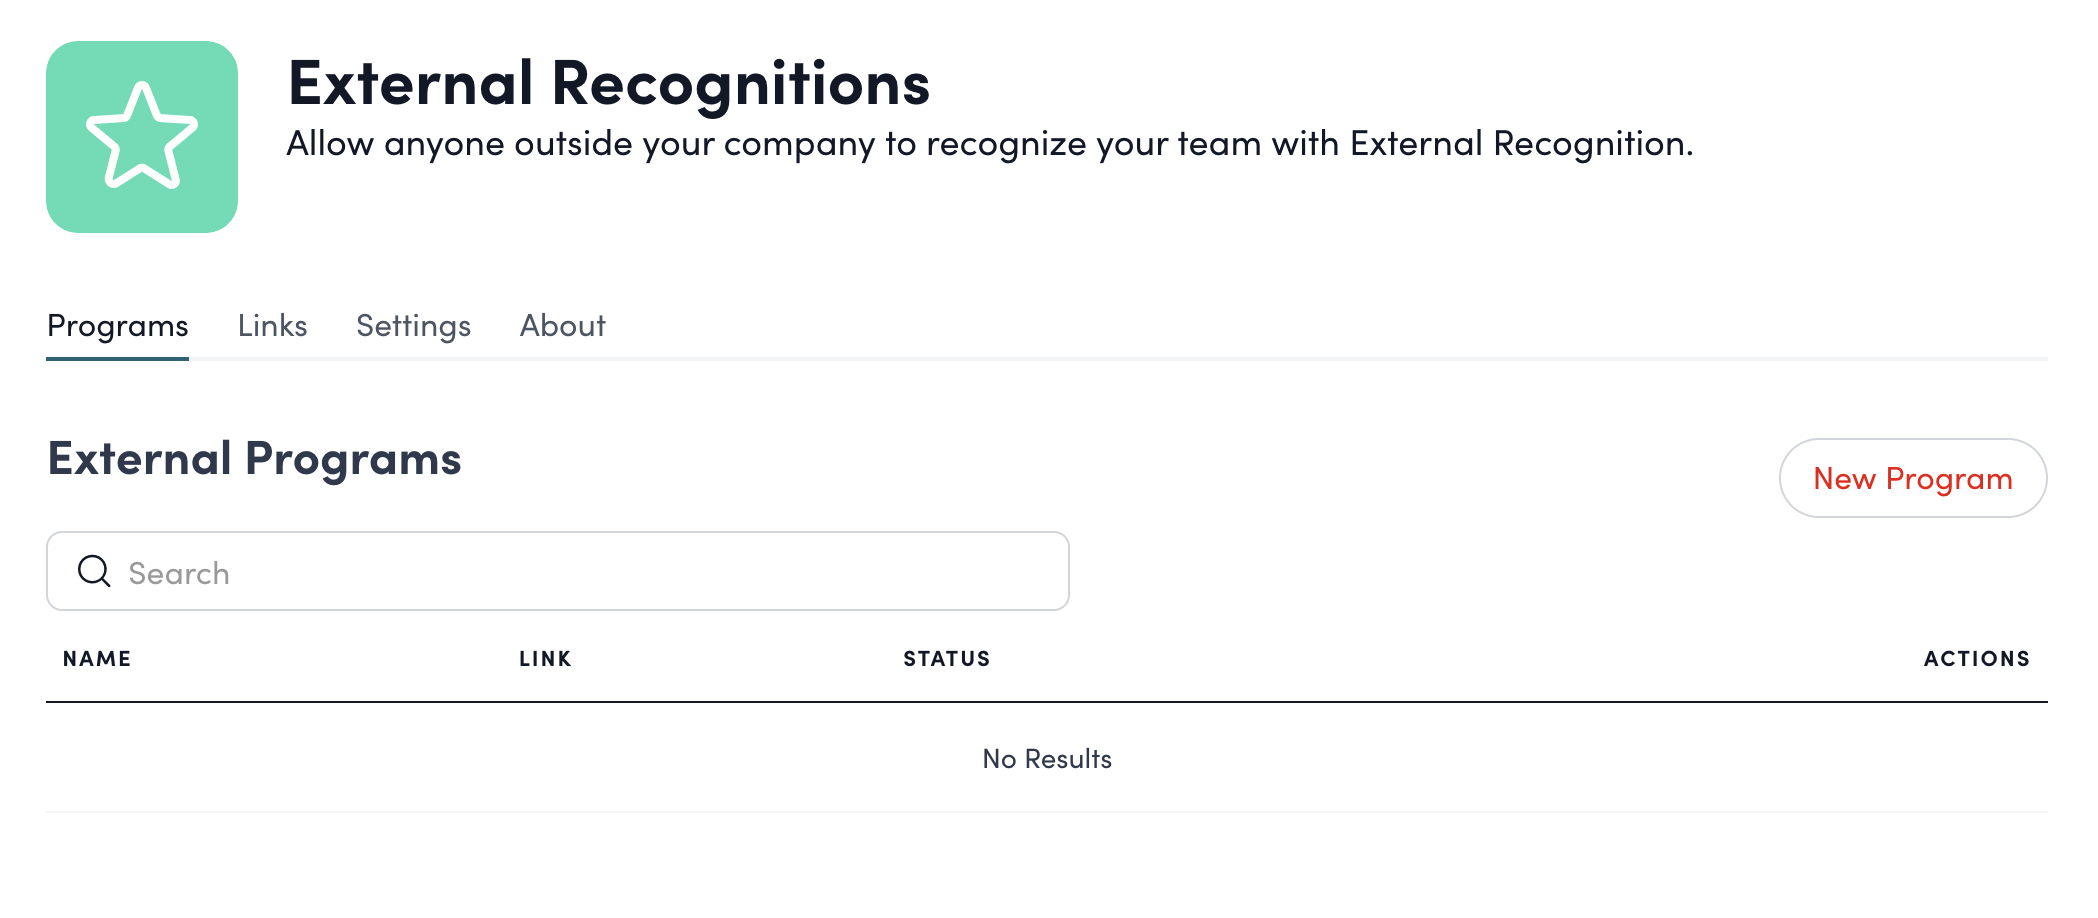Viewport: 2098px width, 918px height.
Task: Click the ACTIONS column header
Action: pos(1976,659)
